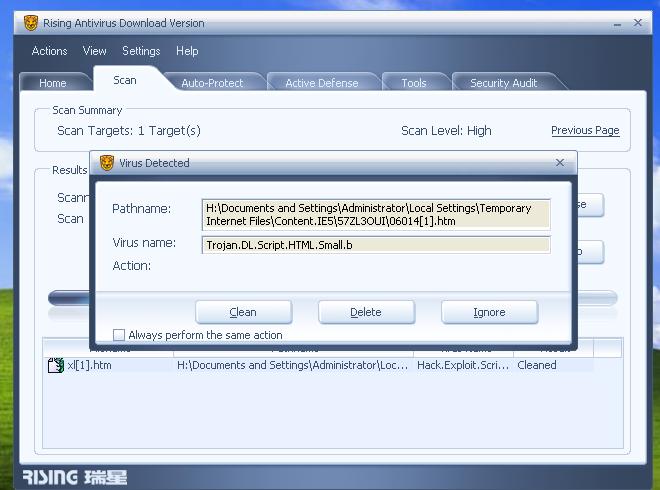Image resolution: width=660 pixels, height=490 pixels.
Task: Click the Ignore button
Action: click(490, 312)
